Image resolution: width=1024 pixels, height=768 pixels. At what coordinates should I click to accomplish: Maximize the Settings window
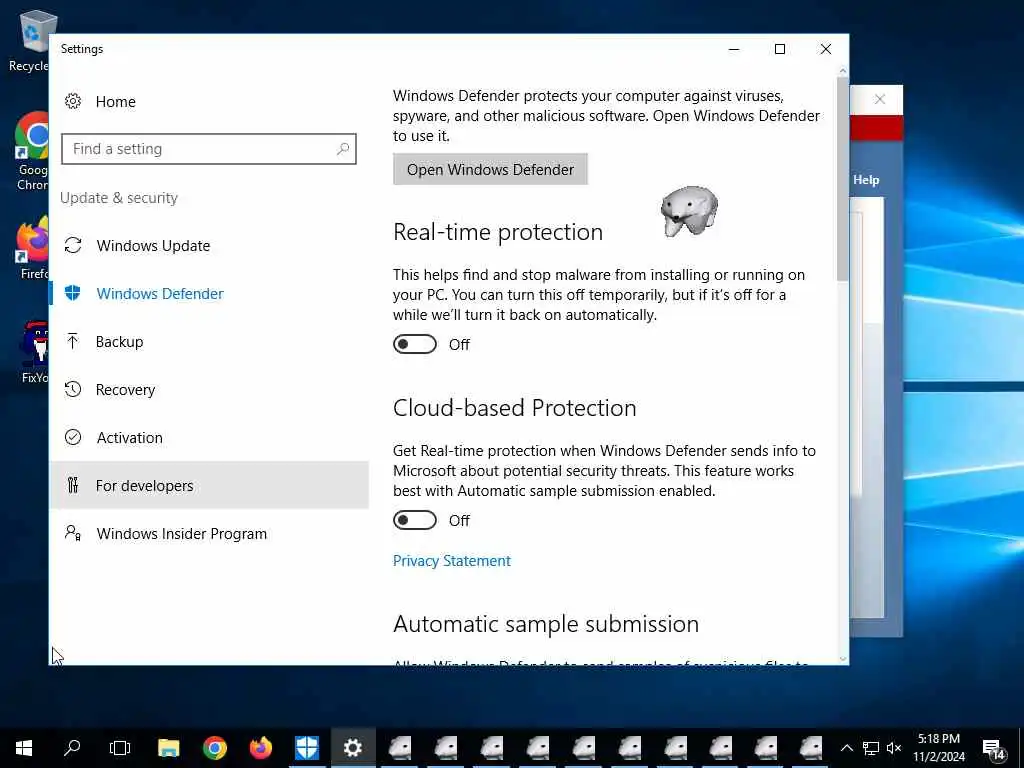point(780,49)
